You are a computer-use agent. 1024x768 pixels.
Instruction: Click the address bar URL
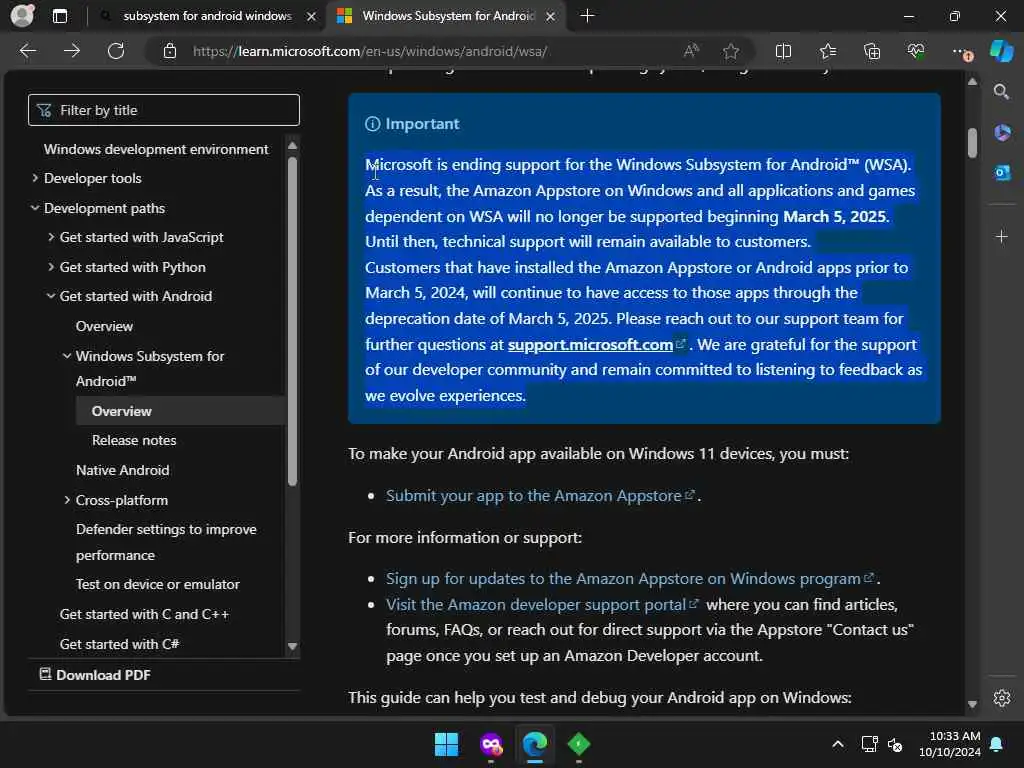(x=370, y=51)
